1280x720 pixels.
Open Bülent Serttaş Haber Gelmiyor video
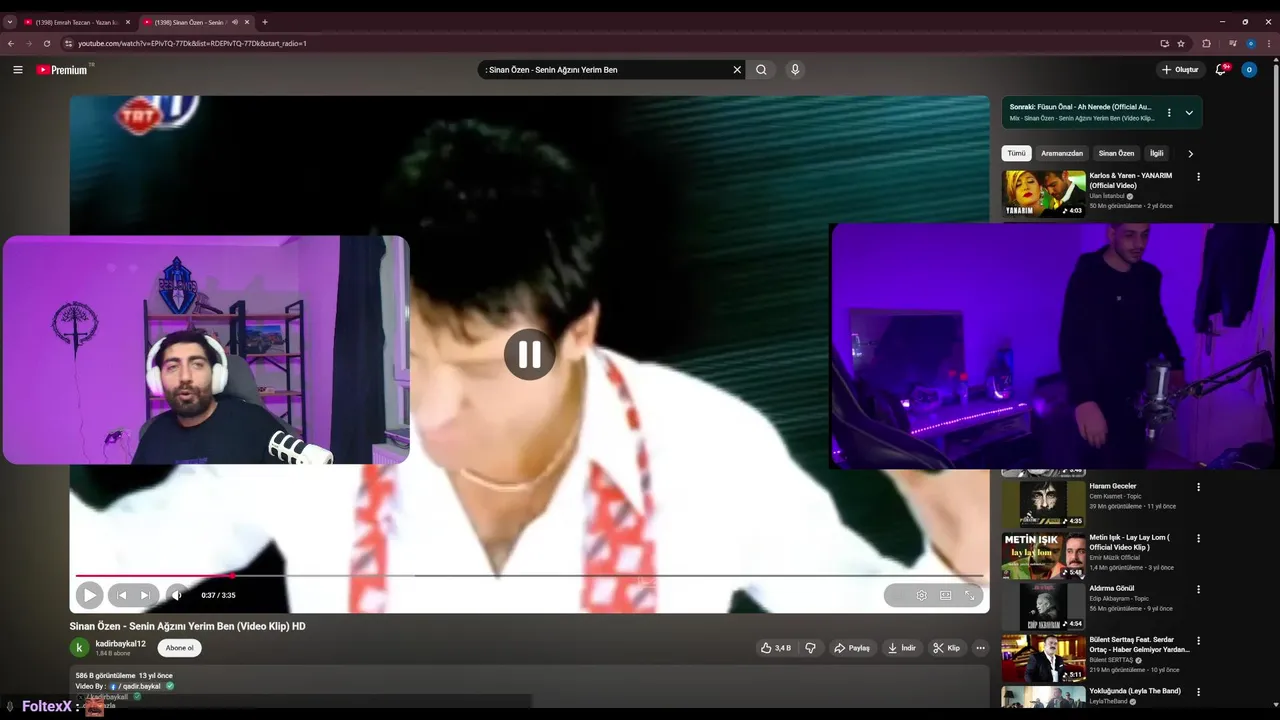1043,658
